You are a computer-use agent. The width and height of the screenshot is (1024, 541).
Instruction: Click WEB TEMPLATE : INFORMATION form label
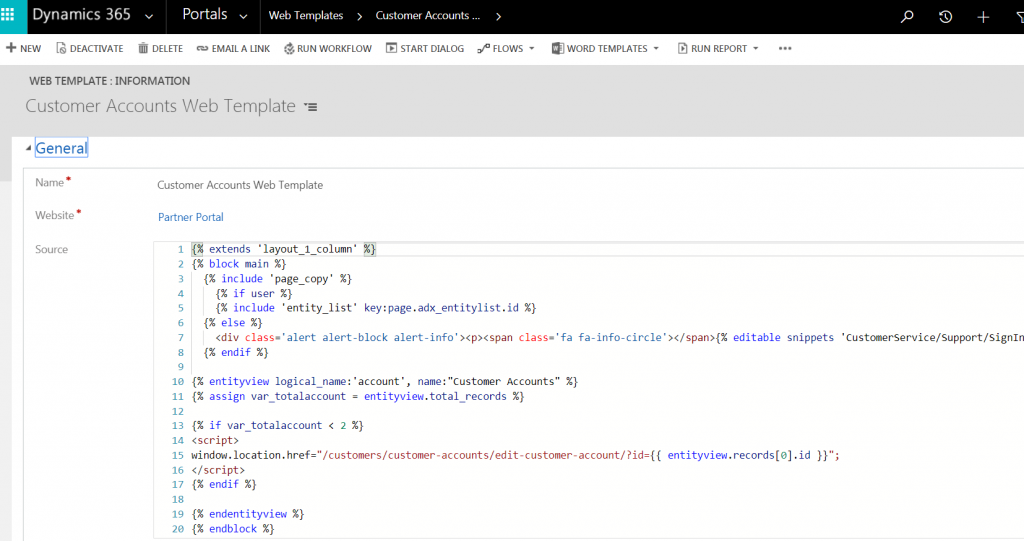click(x=110, y=81)
